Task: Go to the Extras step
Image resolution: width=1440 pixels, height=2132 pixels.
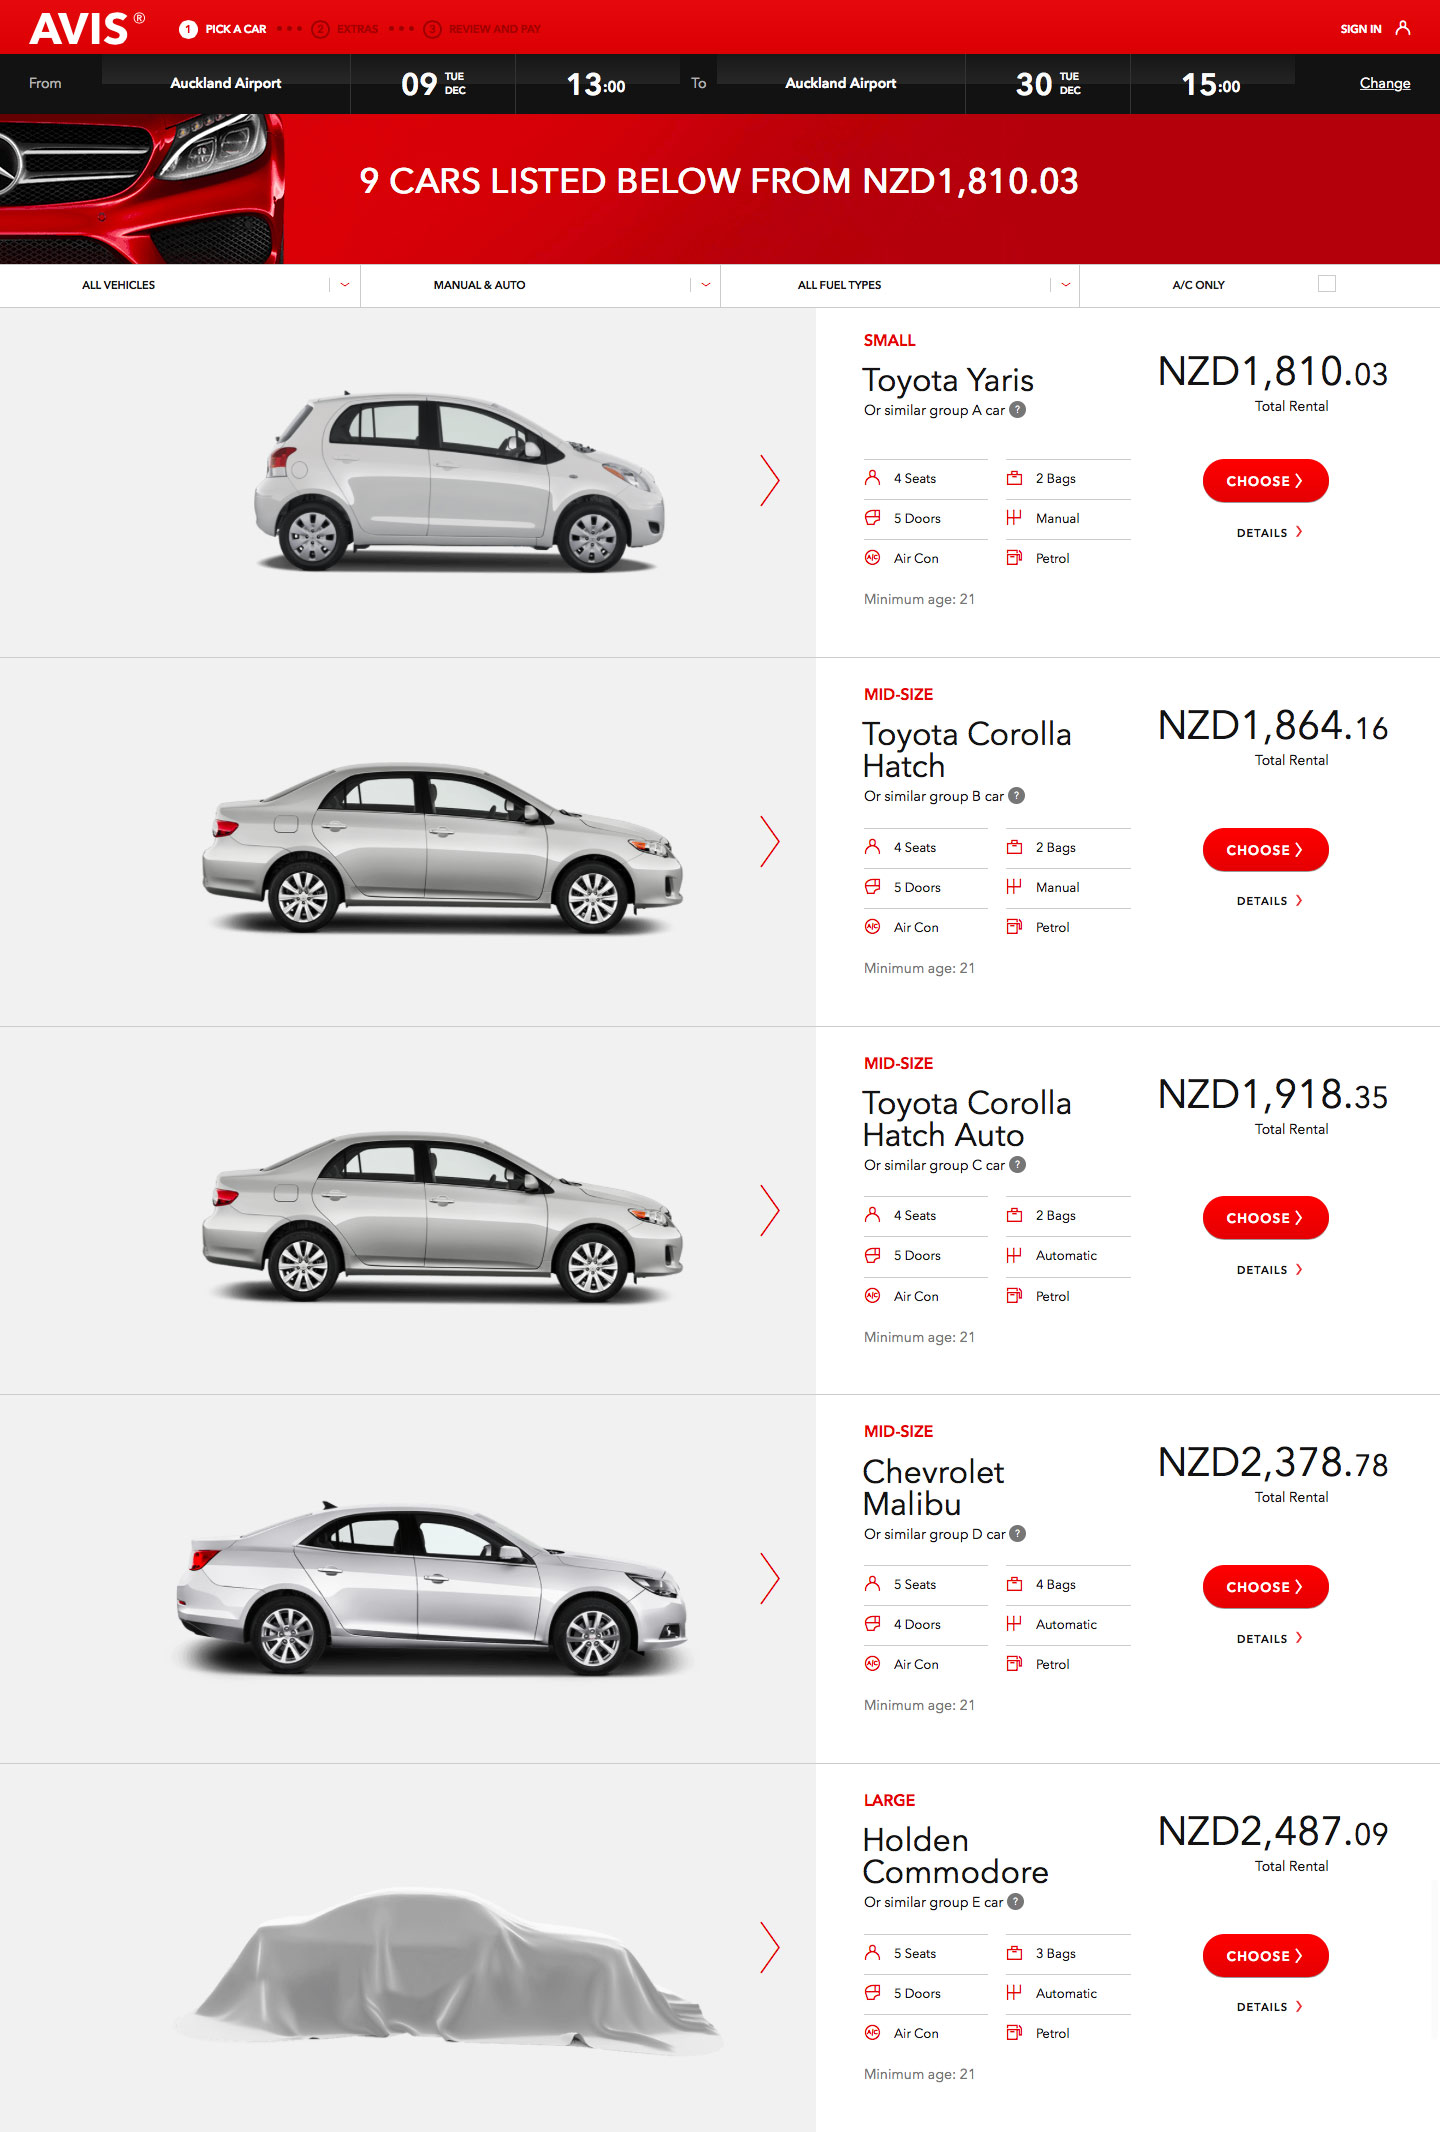Action: pos(346,29)
